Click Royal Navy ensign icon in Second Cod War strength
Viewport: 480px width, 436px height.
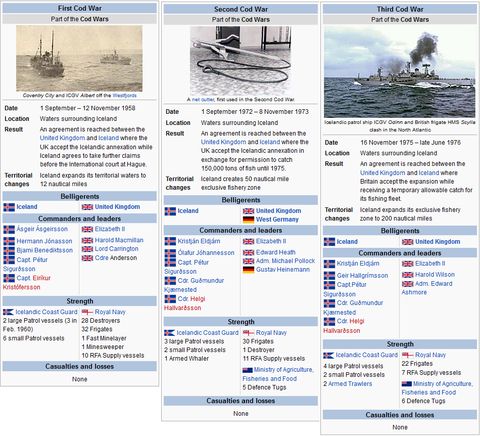[x=248, y=333]
